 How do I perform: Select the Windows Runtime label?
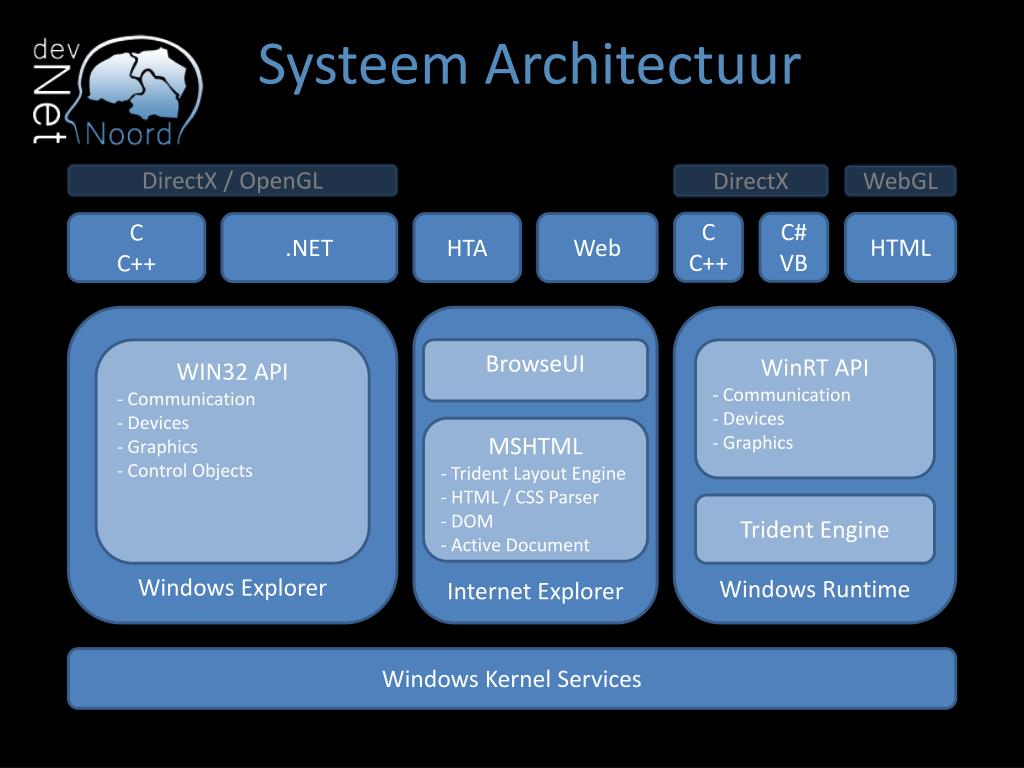tap(815, 589)
